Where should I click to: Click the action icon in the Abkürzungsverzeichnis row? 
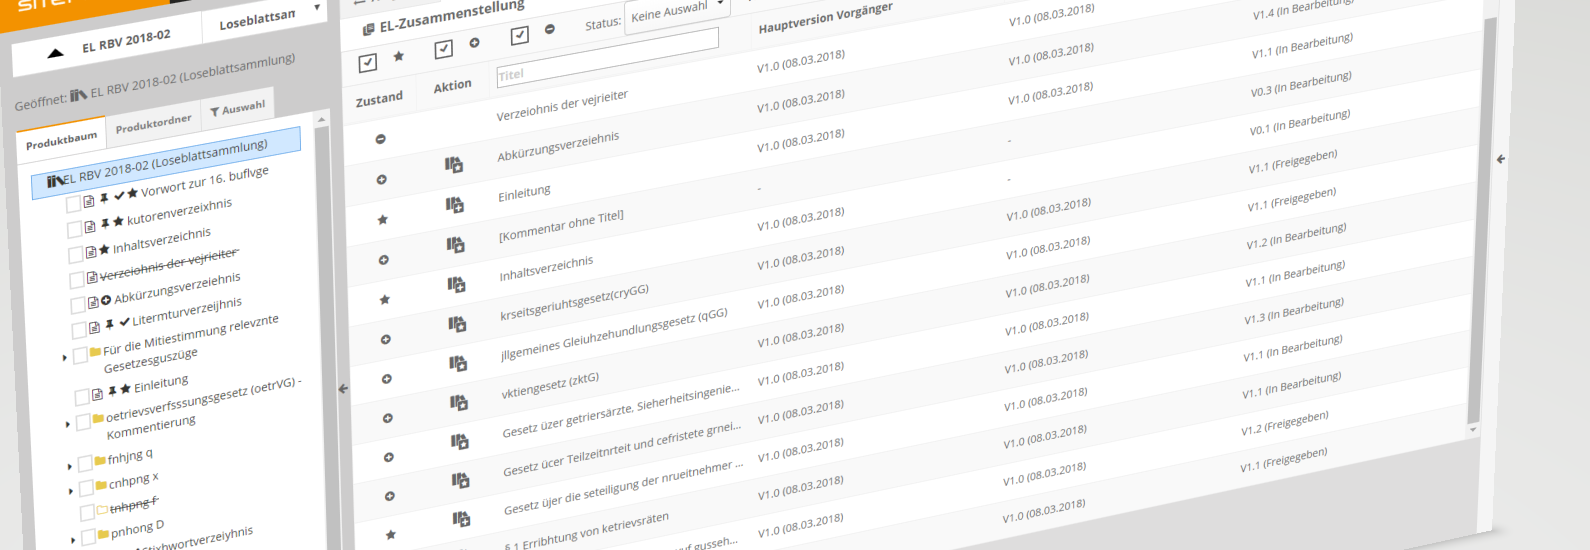coord(454,165)
